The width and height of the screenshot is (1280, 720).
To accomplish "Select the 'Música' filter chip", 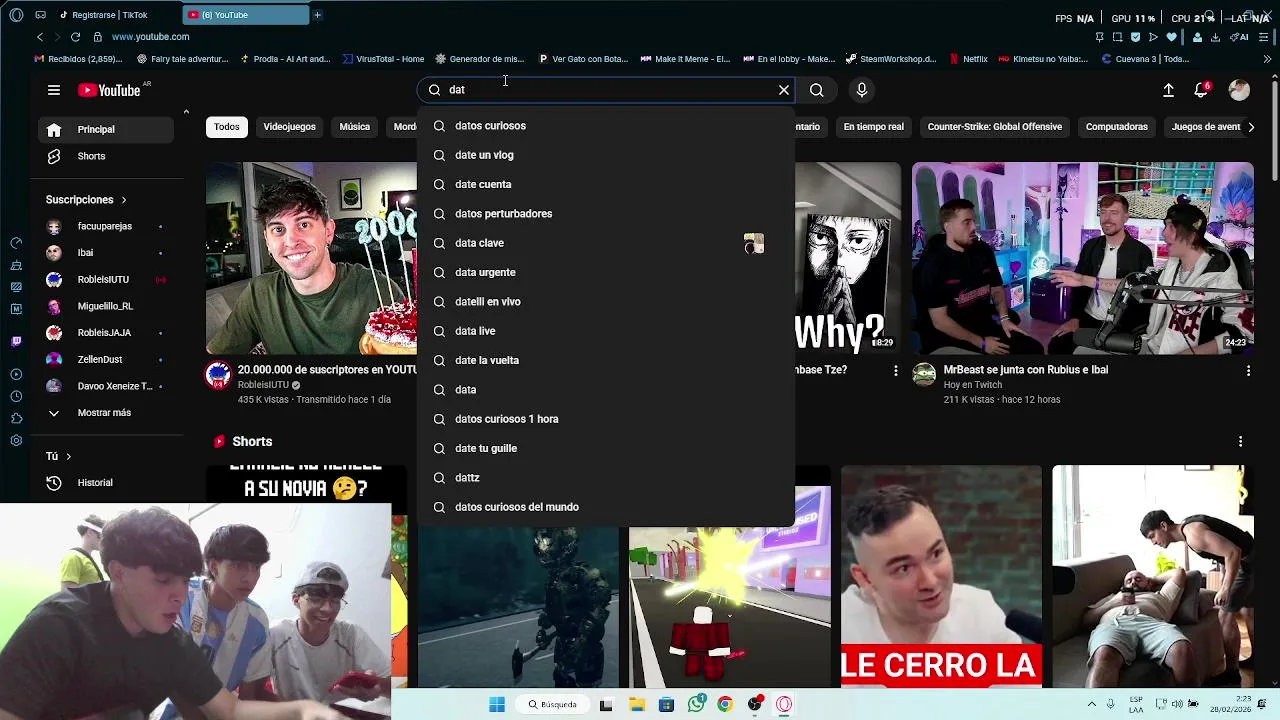I will [x=354, y=127].
